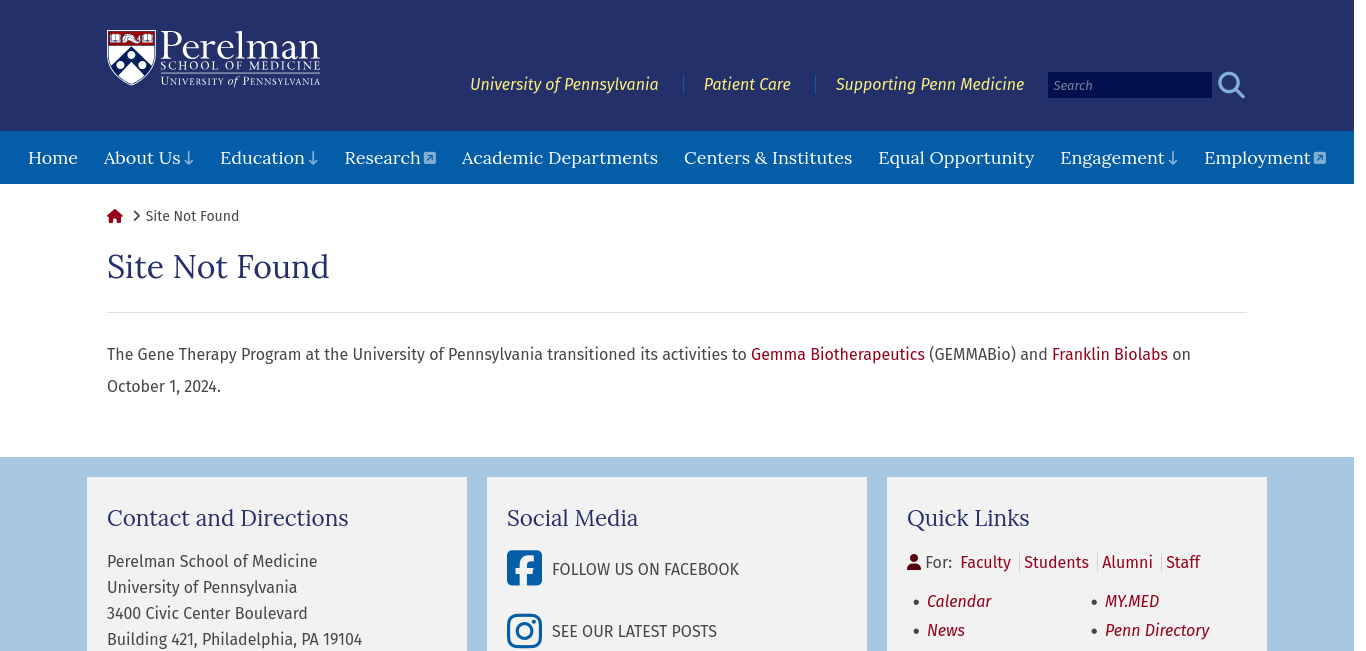Click FOLLOW US ON FACEBOOK link
1366x651 pixels.
(x=645, y=569)
